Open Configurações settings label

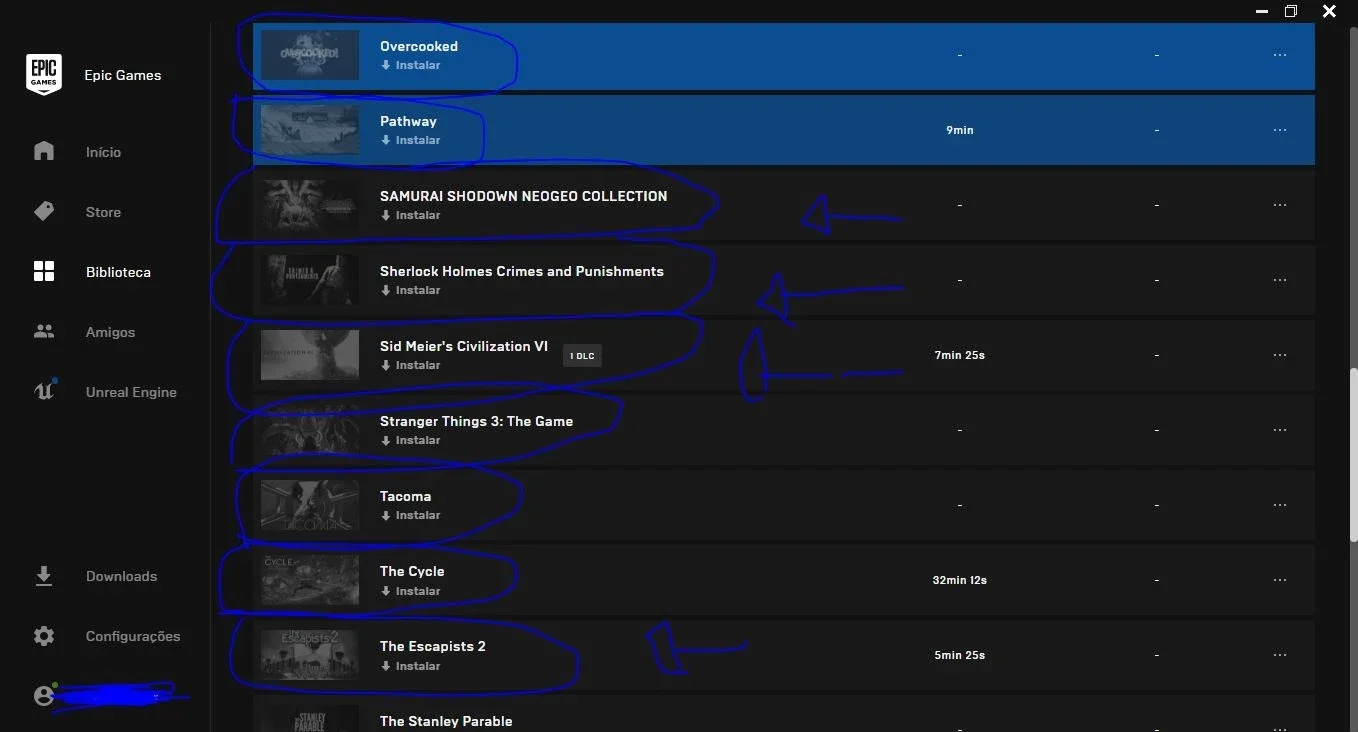click(x=133, y=636)
